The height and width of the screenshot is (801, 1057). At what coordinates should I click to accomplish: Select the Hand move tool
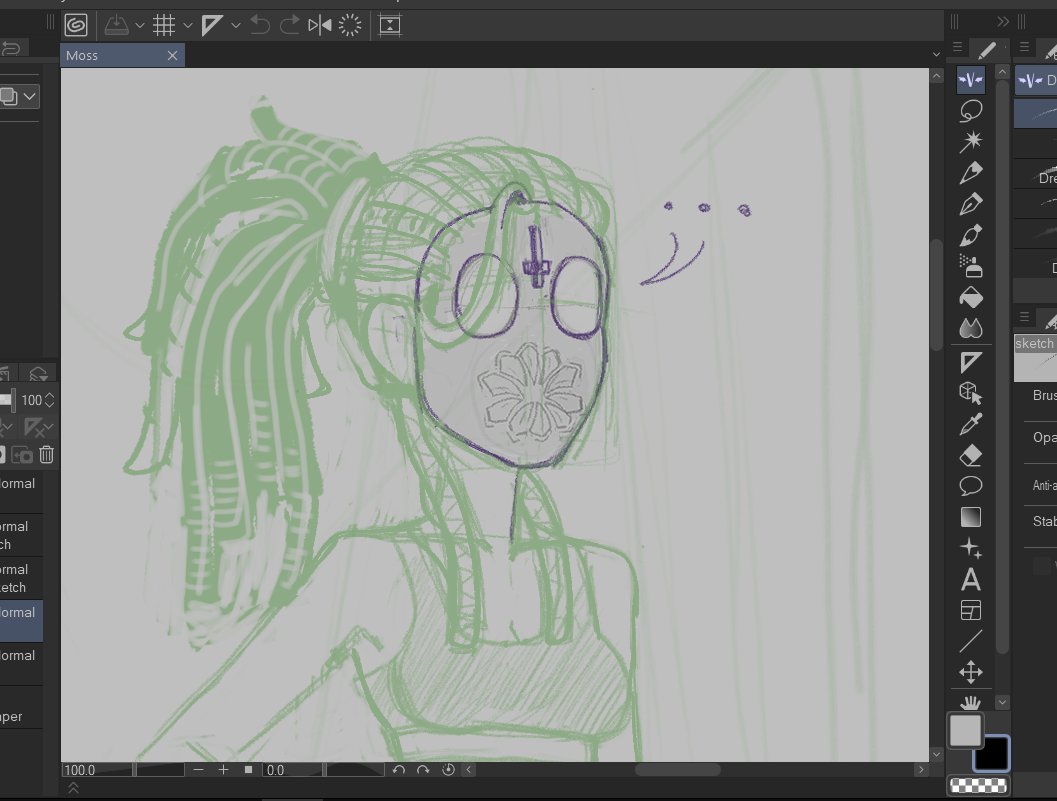coord(971,703)
